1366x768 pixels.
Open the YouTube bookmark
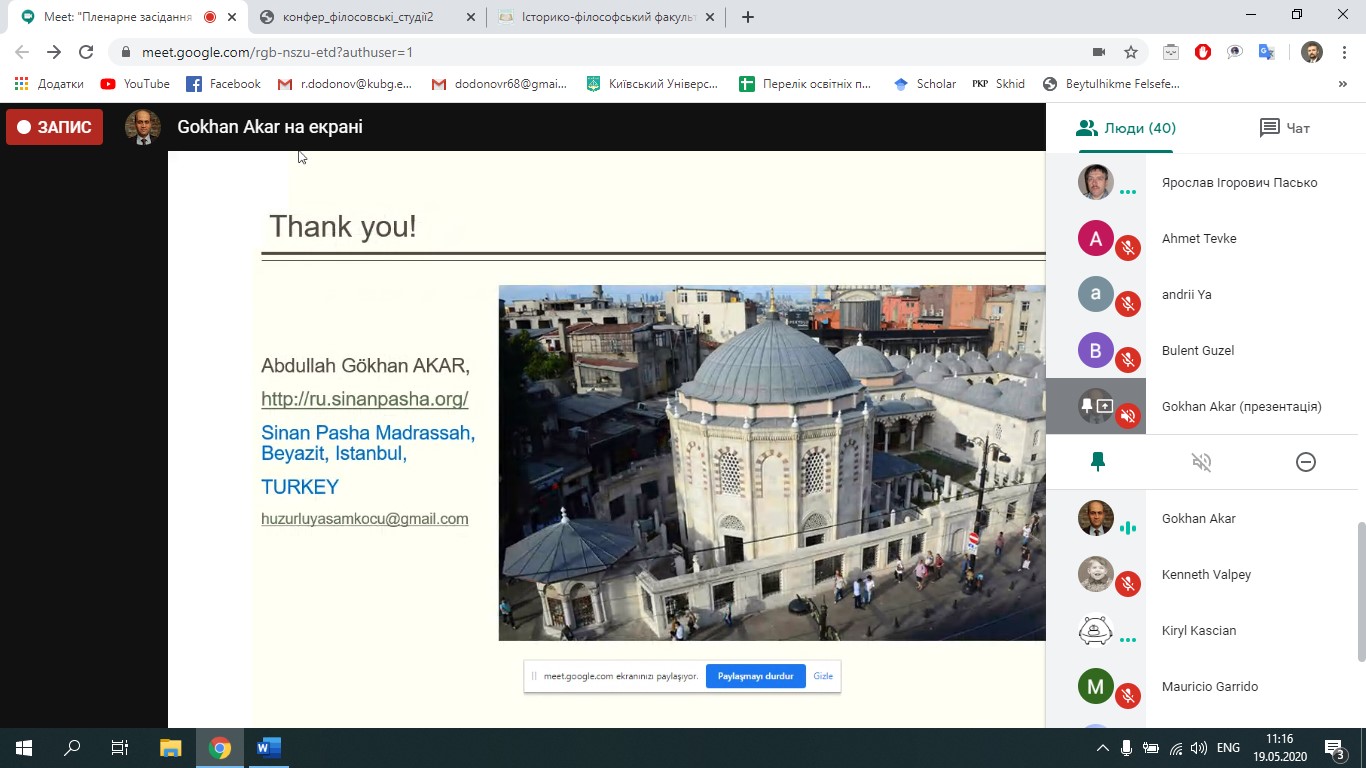coord(135,84)
